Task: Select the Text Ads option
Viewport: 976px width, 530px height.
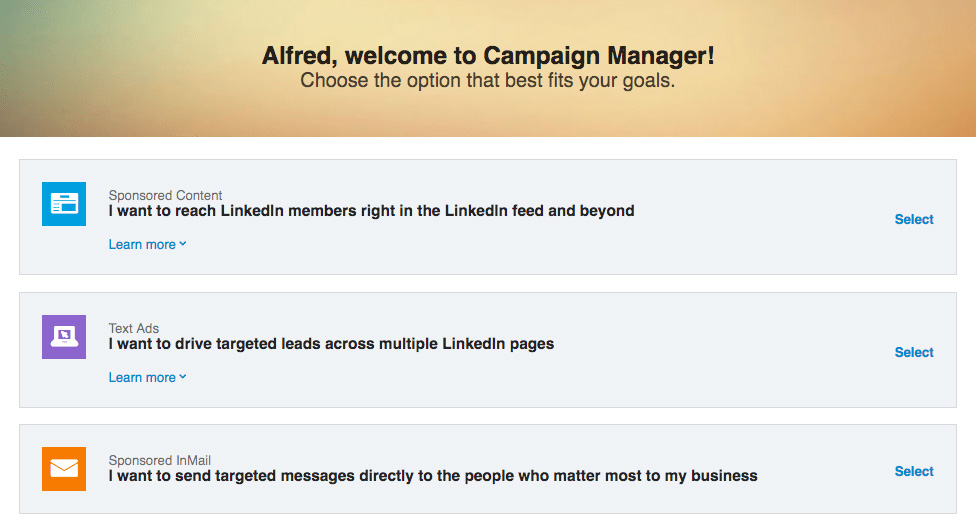Action: click(x=913, y=352)
